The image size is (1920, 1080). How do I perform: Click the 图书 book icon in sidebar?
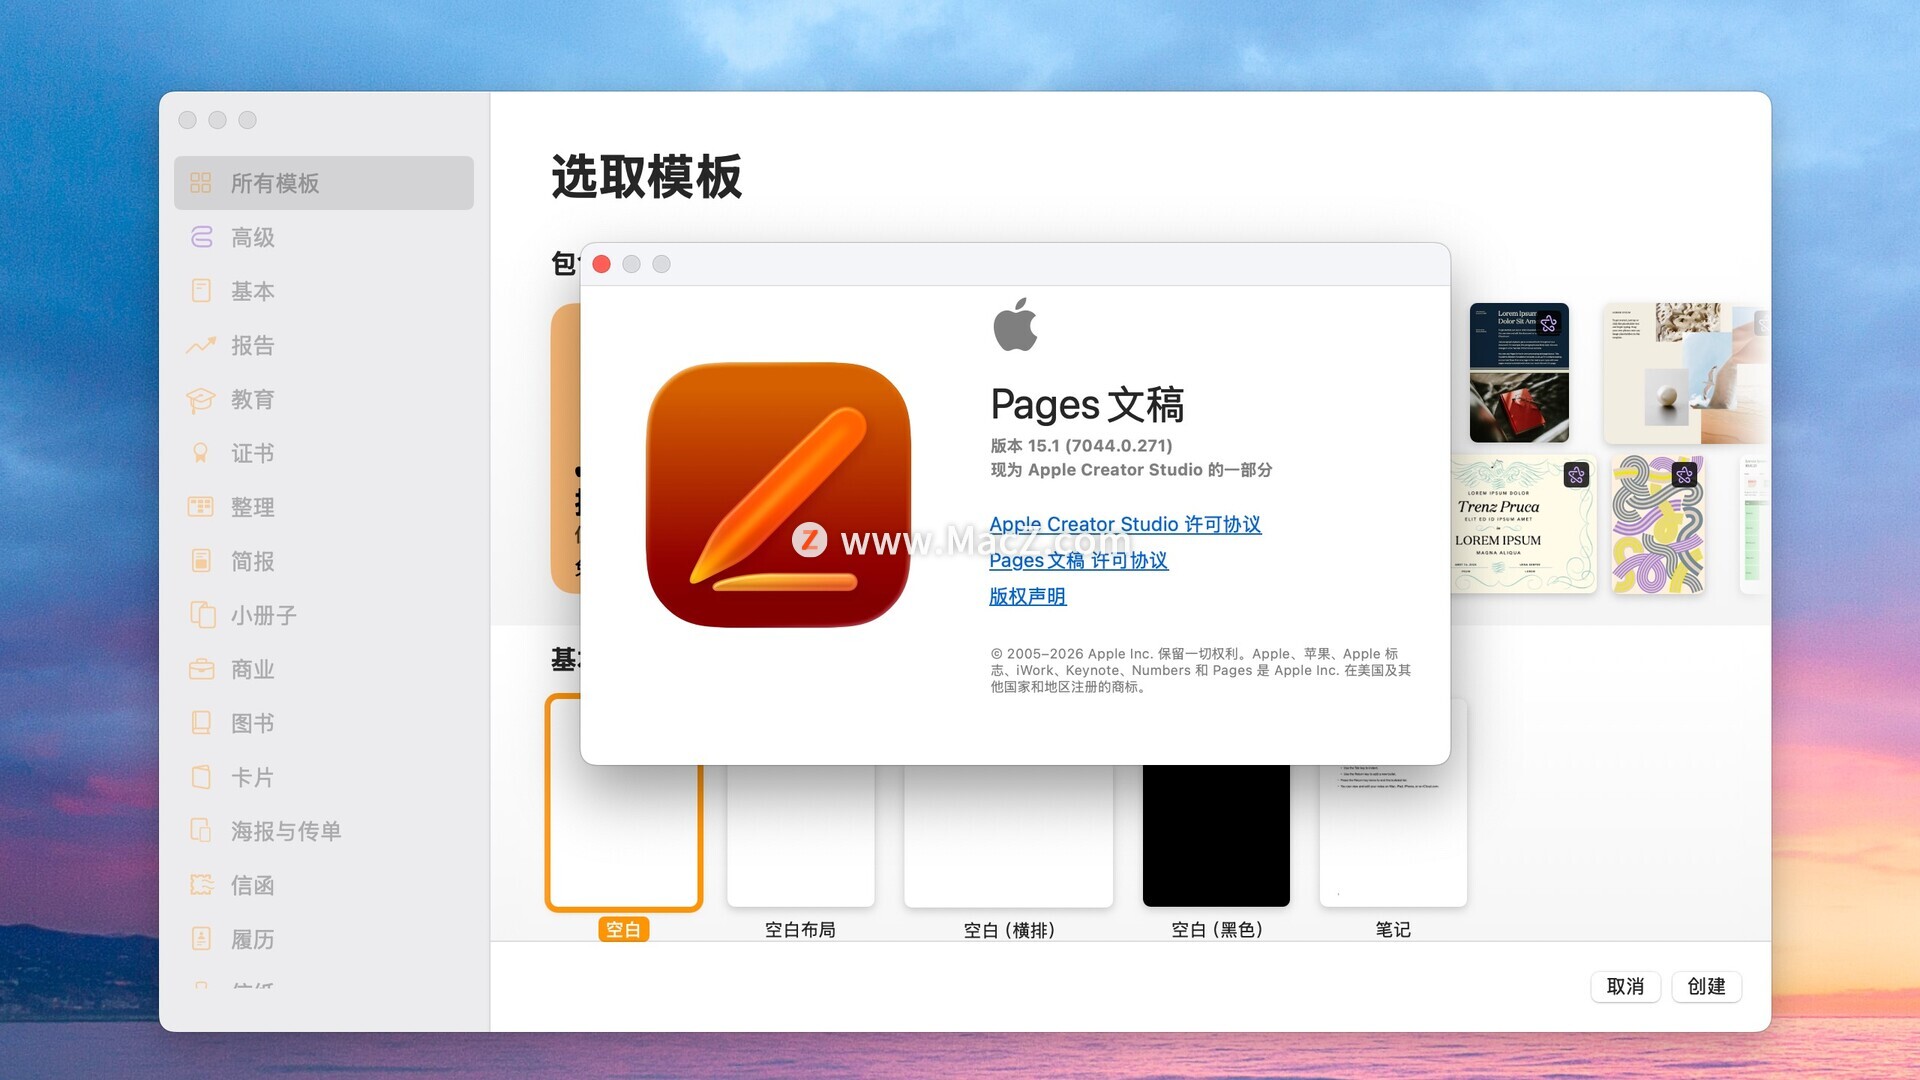(201, 723)
